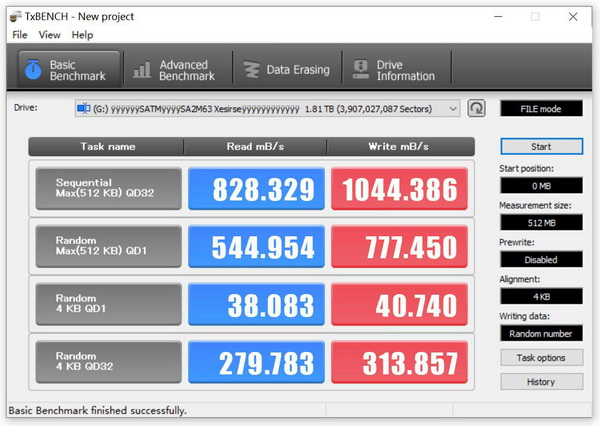This screenshot has width=600, height=426.
Task: Click the 828.329 sequential read result
Action: point(256,188)
